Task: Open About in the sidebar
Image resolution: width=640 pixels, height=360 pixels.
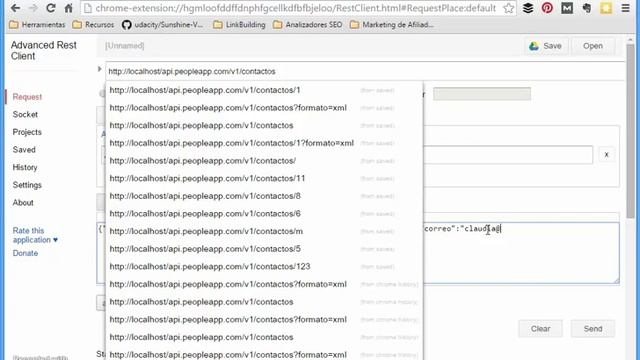Action: pos(23,202)
